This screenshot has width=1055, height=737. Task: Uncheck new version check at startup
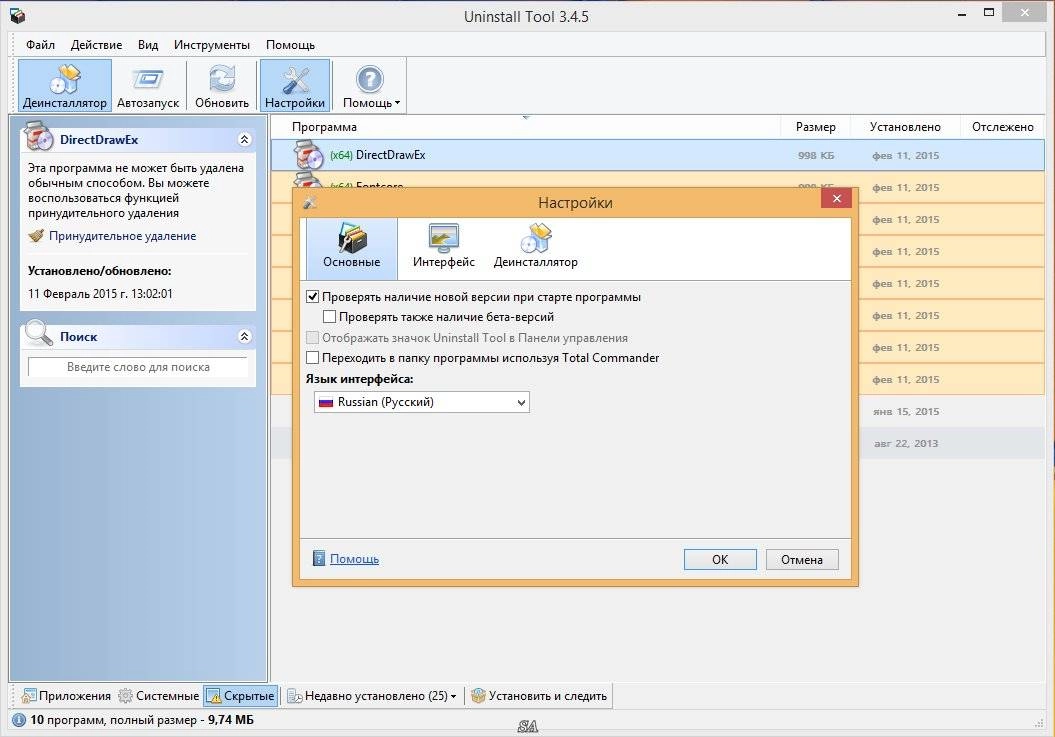coord(312,297)
